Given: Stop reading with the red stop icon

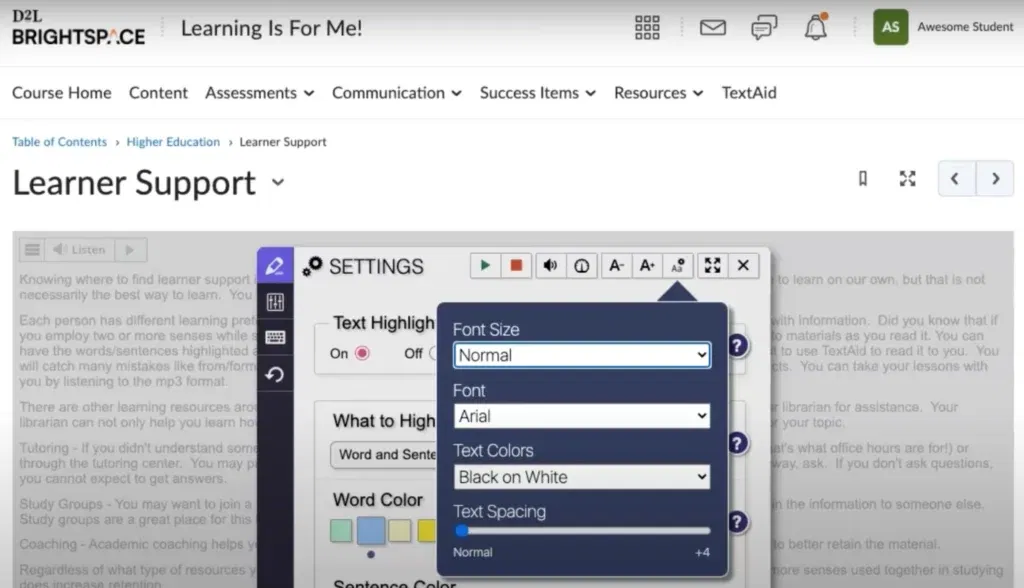Looking at the screenshot, I should coord(516,265).
